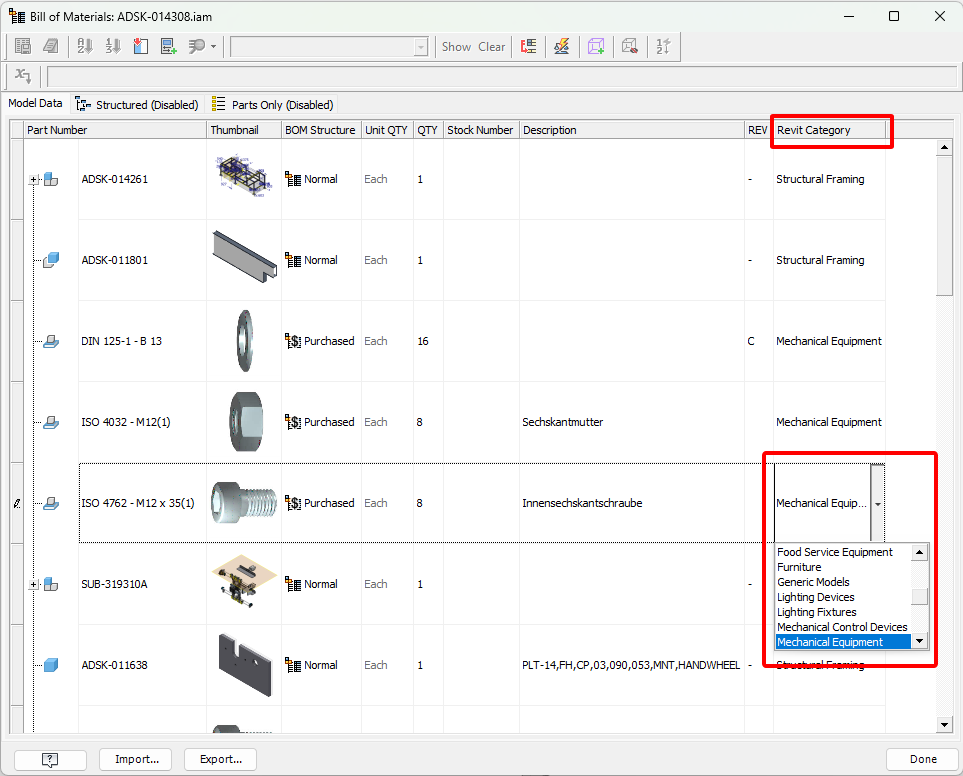The image size is (963, 776).
Task: Click the Add custom iProperty columns icon
Action: pyautogui.click(x=169, y=46)
